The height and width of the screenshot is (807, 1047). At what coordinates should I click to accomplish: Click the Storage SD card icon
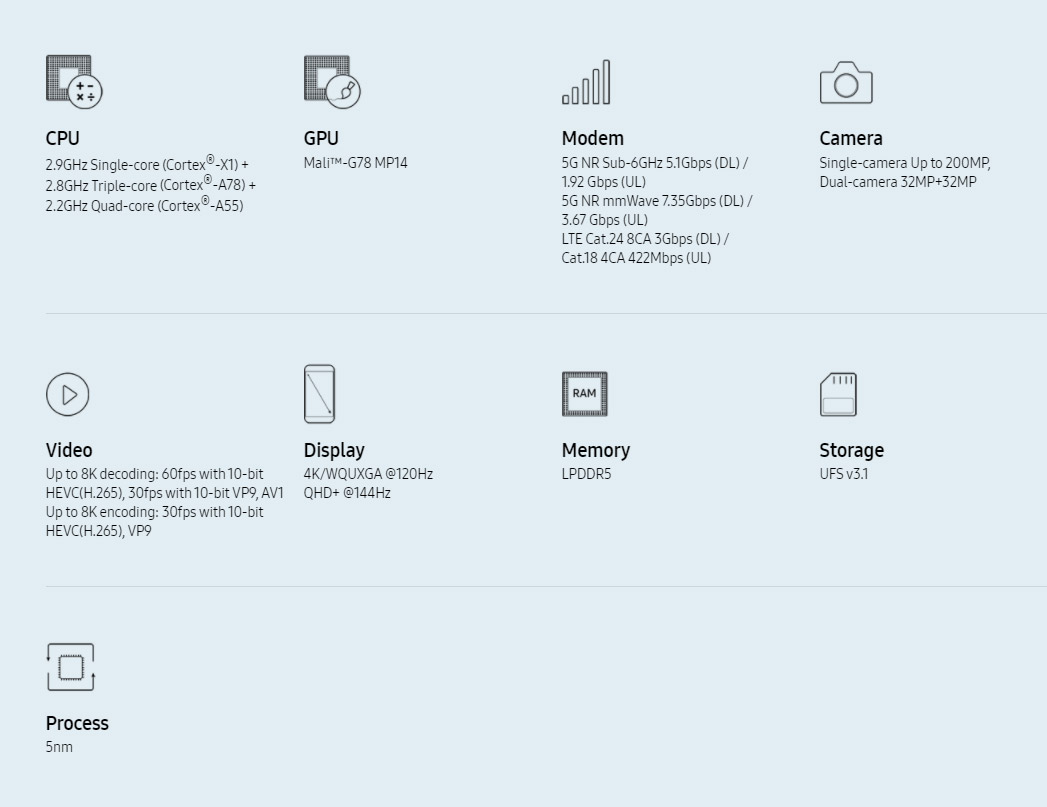coord(838,394)
